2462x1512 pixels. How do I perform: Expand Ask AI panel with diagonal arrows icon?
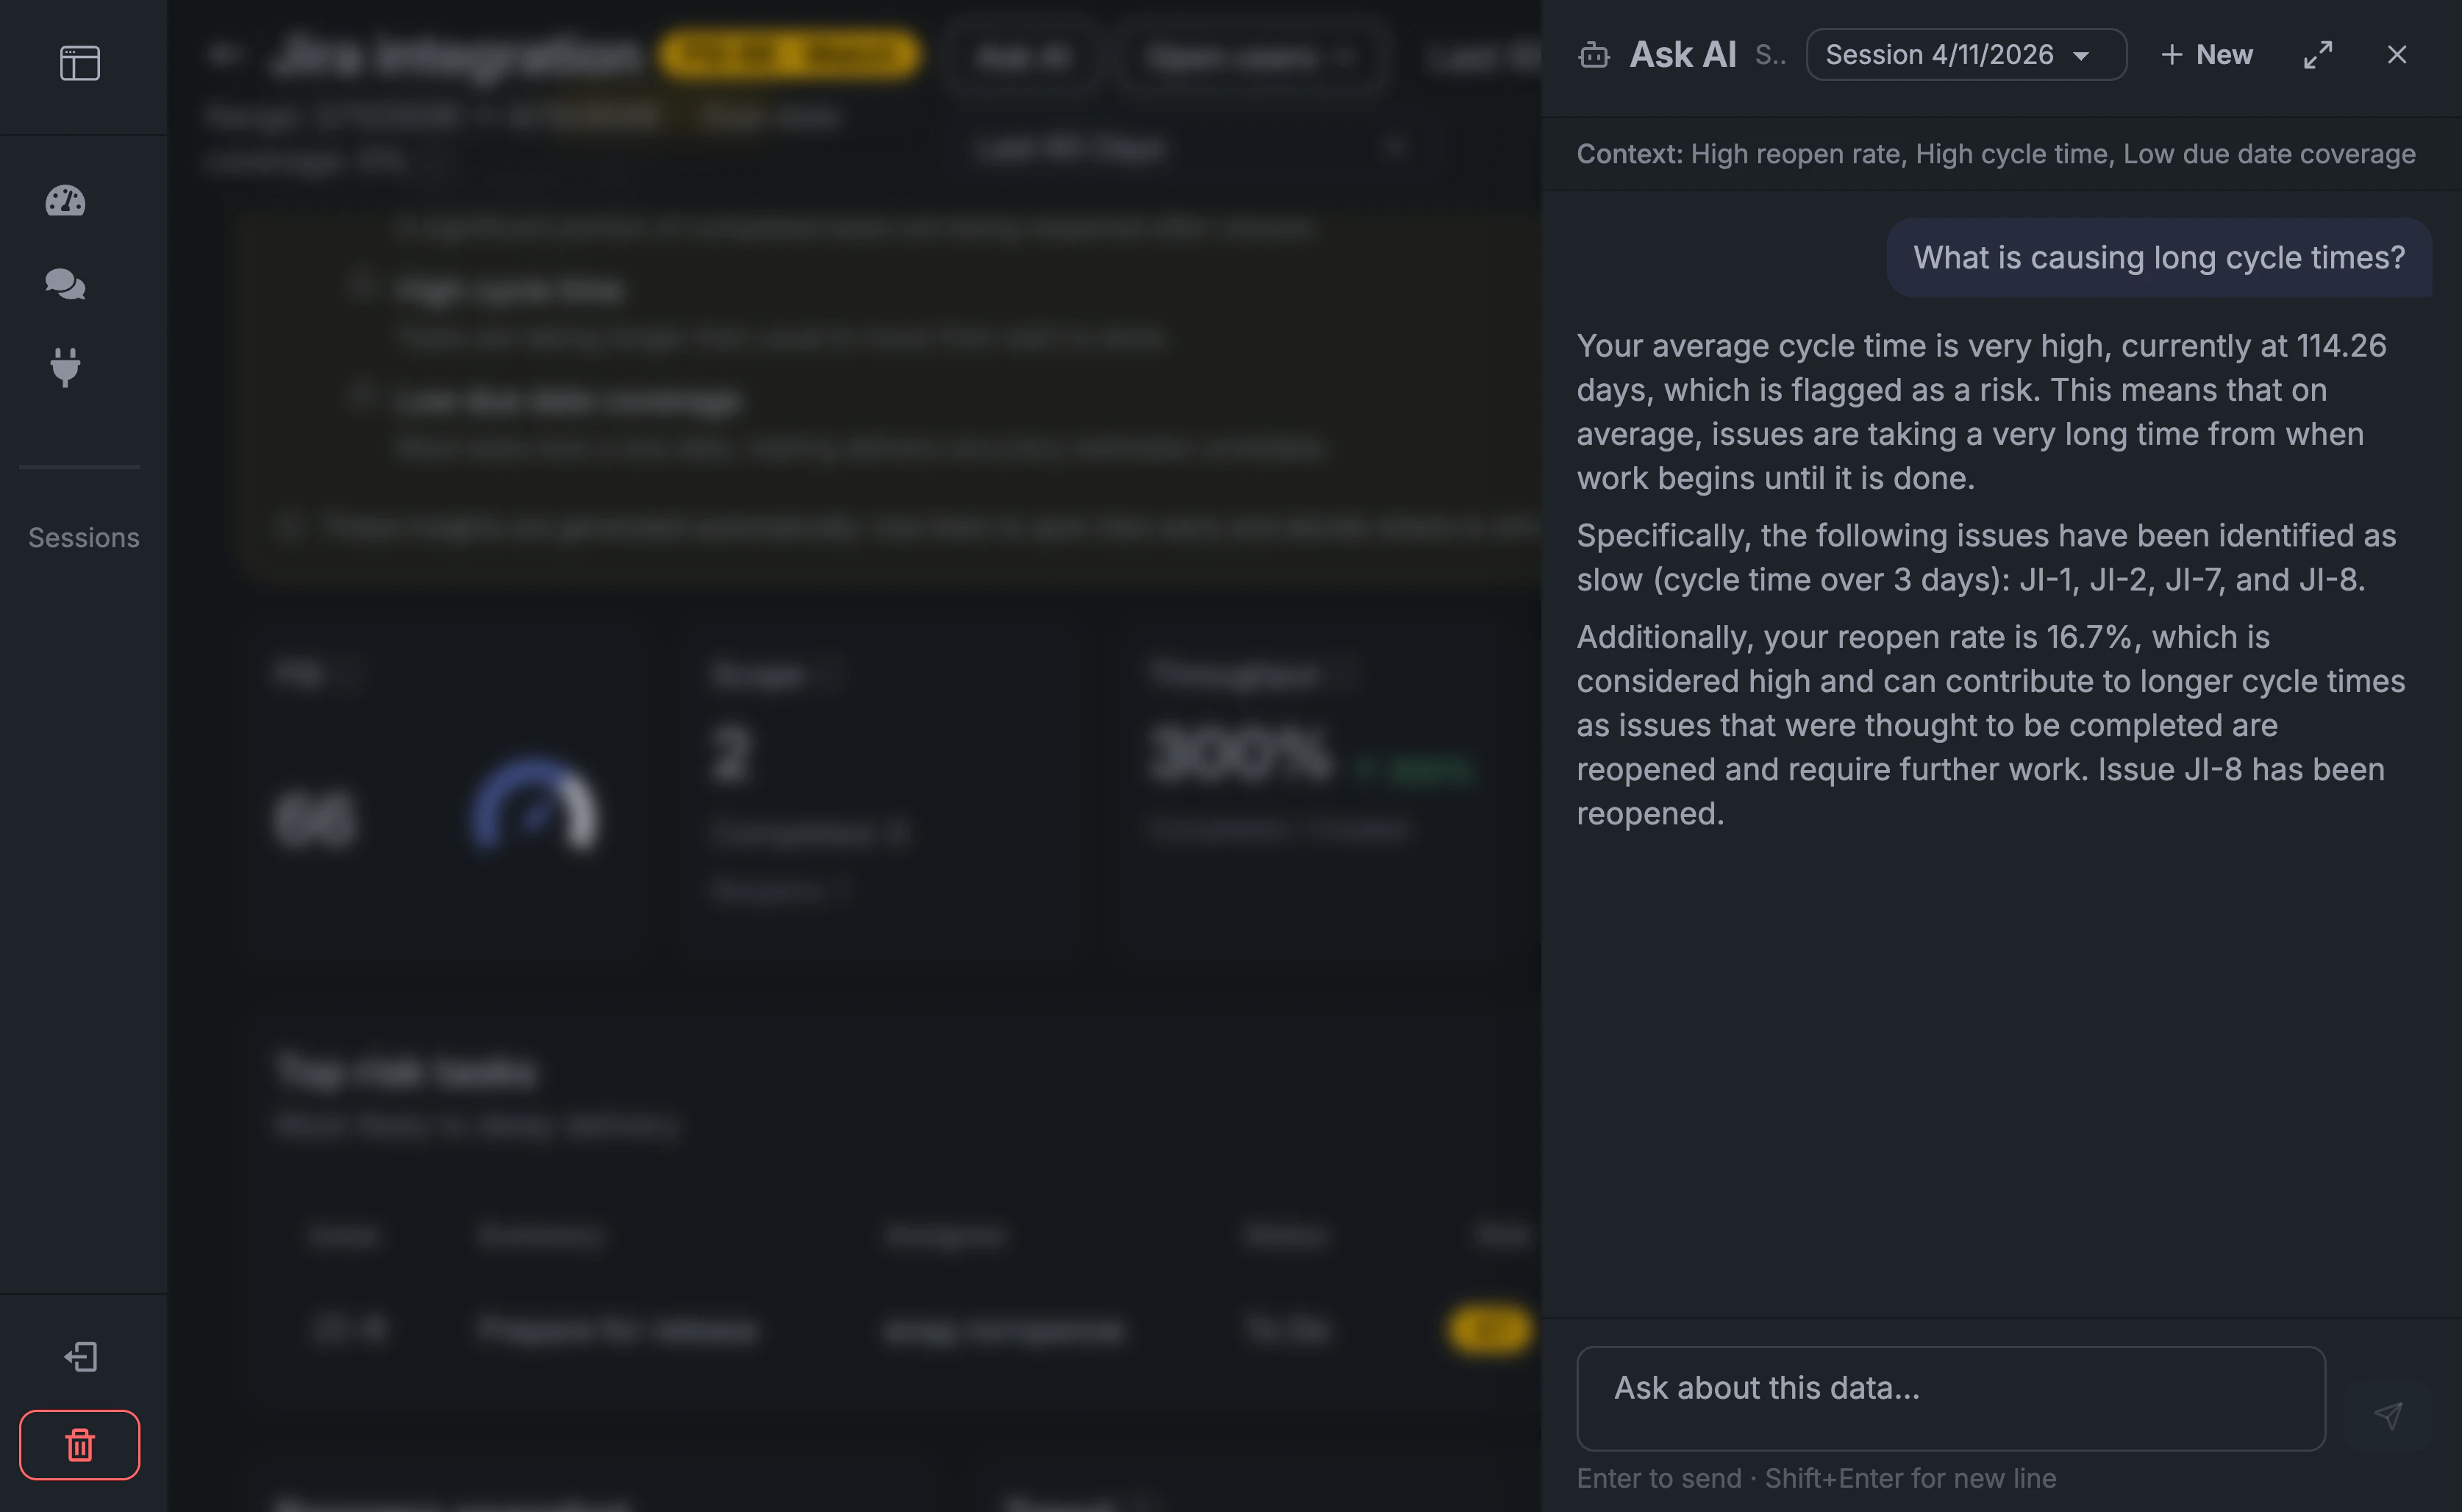pyautogui.click(x=2318, y=55)
